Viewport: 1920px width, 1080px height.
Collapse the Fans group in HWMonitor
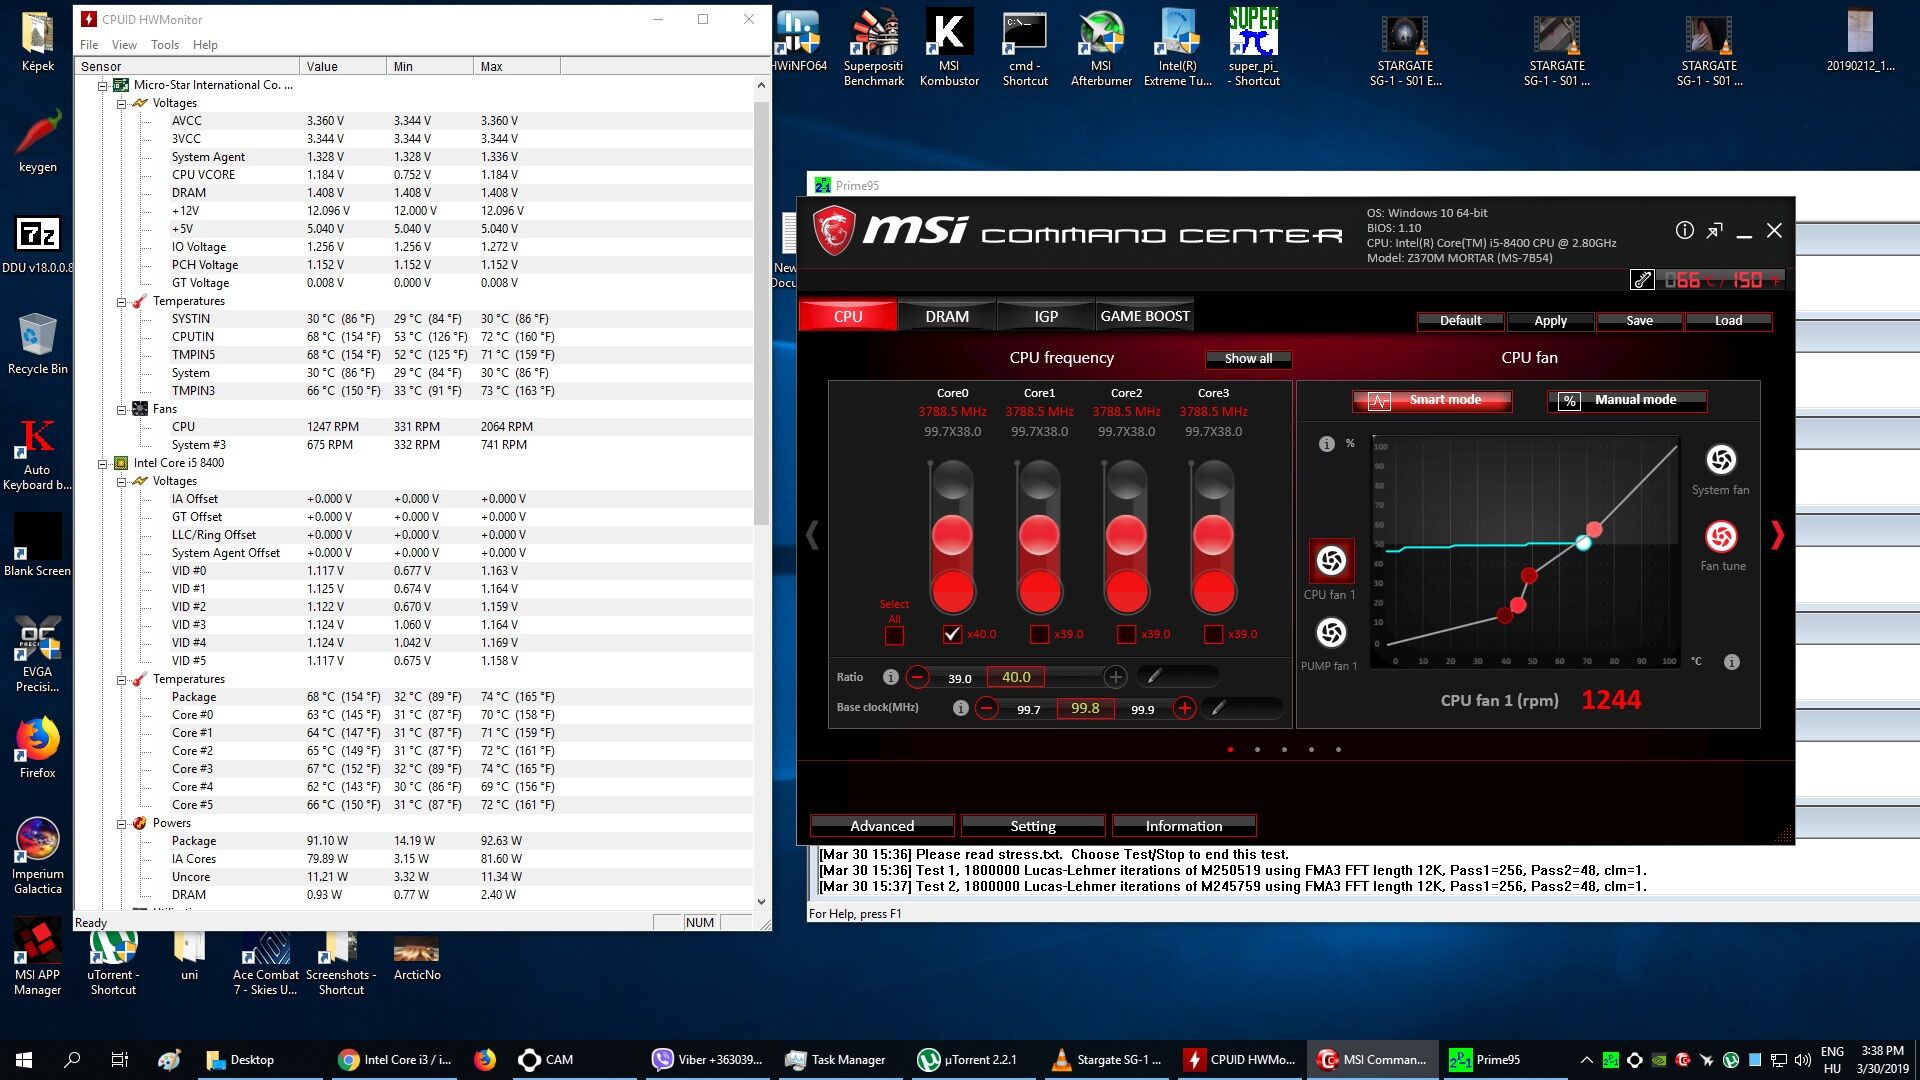point(122,410)
